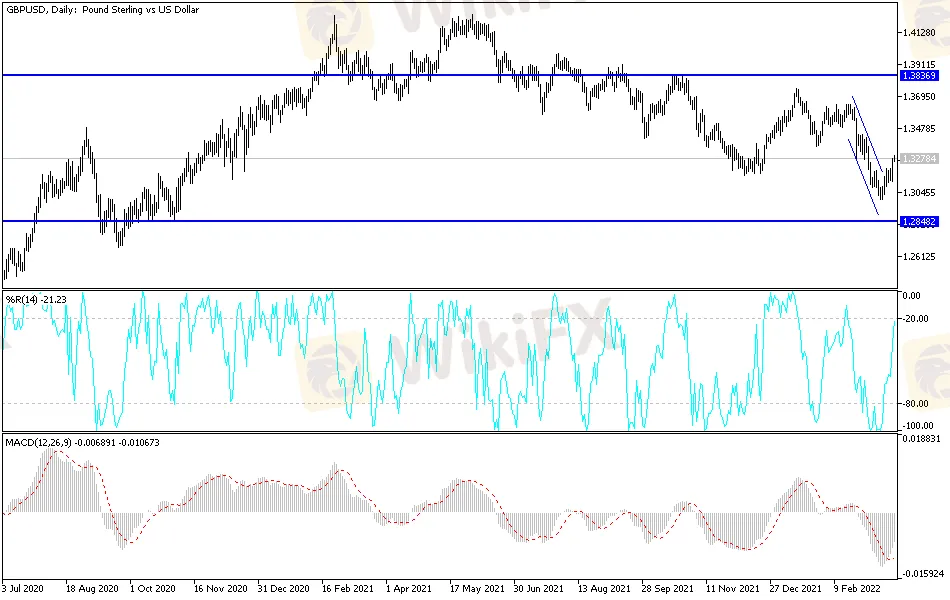Select the 1.28482 support level label
The width and height of the screenshot is (950, 600).
click(x=919, y=222)
